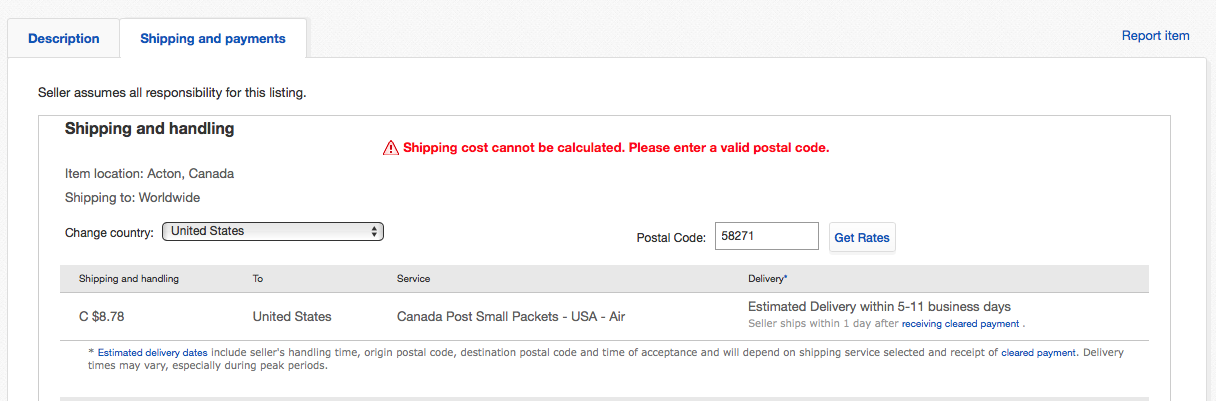Image resolution: width=1216 pixels, height=401 pixels.
Task: Click the cleared payment link in footnote
Action: (x=1039, y=352)
